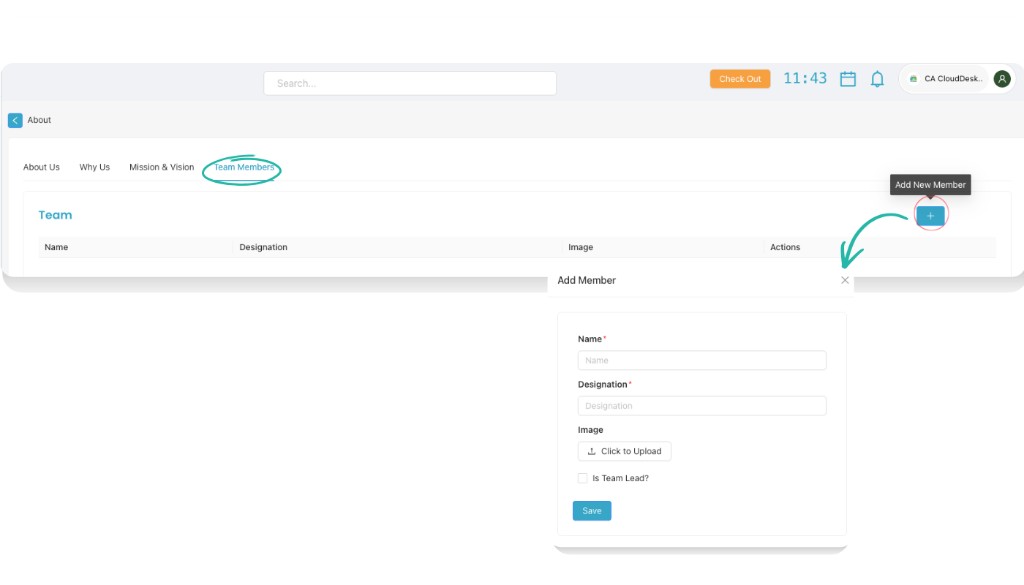Select the Team Members tab
This screenshot has height=585, width=1024.
tap(243, 167)
